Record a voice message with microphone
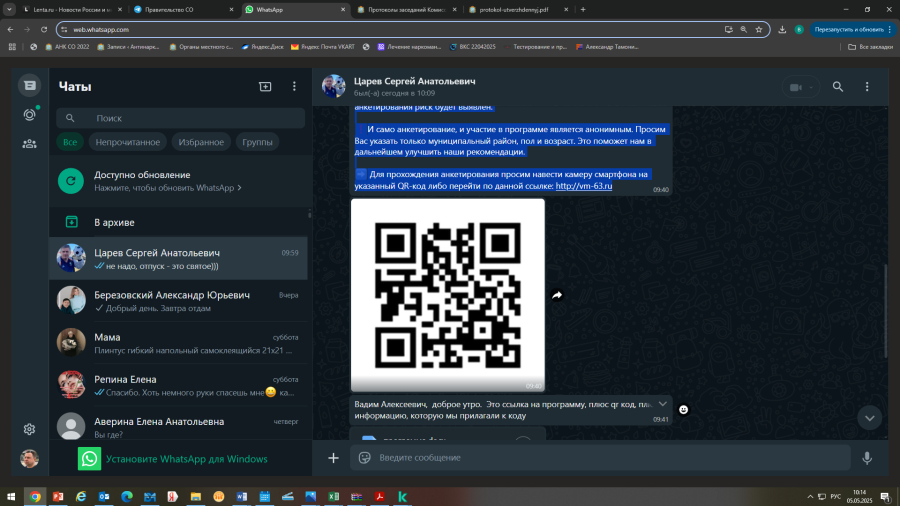 click(x=867, y=458)
